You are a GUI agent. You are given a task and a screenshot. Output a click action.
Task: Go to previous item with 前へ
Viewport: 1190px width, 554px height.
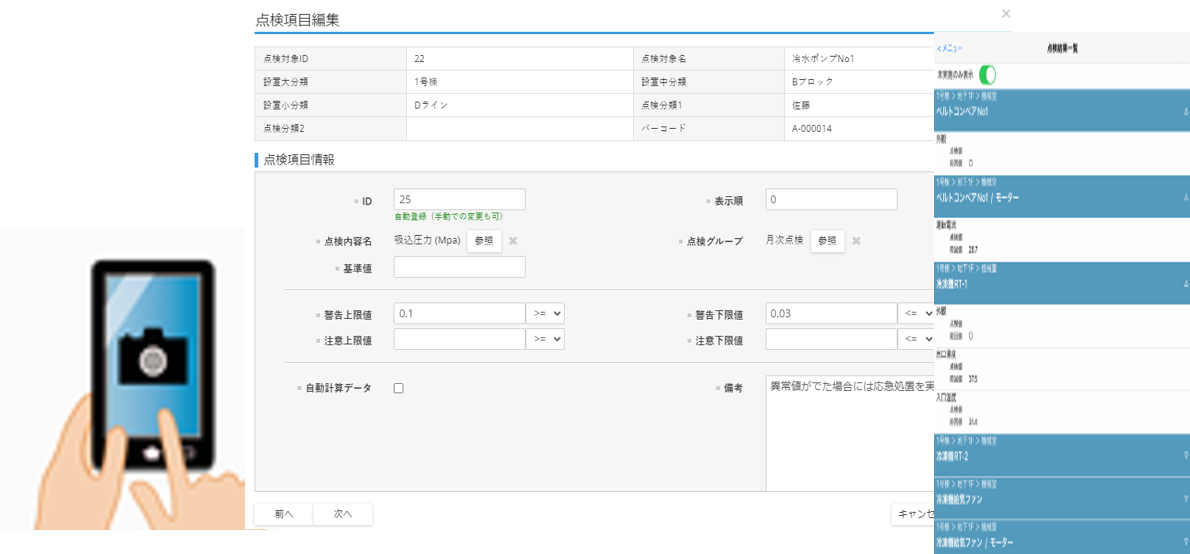pyautogui.click(x=284, y=514)
